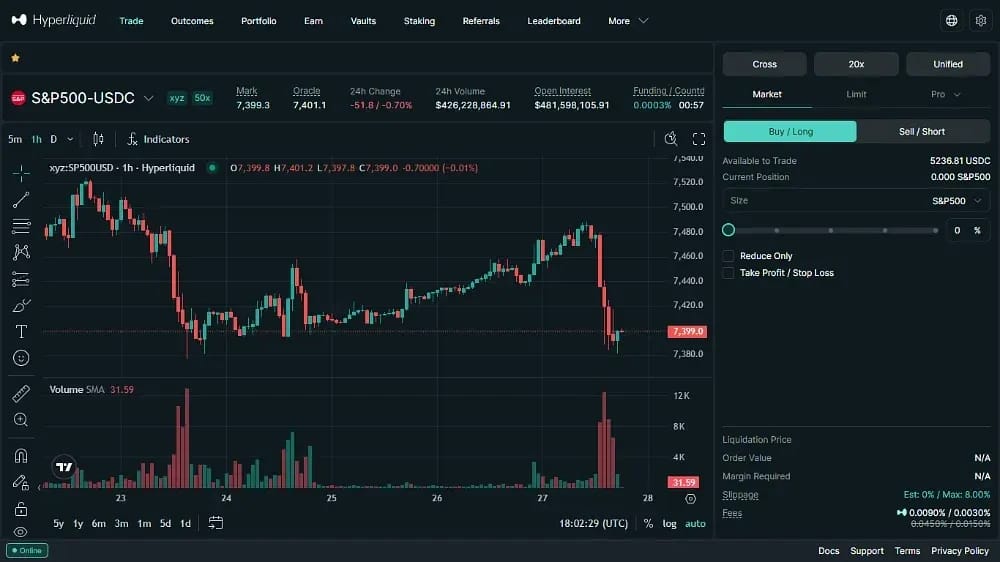Open the go-to-date calendar icon

(216, 523)
